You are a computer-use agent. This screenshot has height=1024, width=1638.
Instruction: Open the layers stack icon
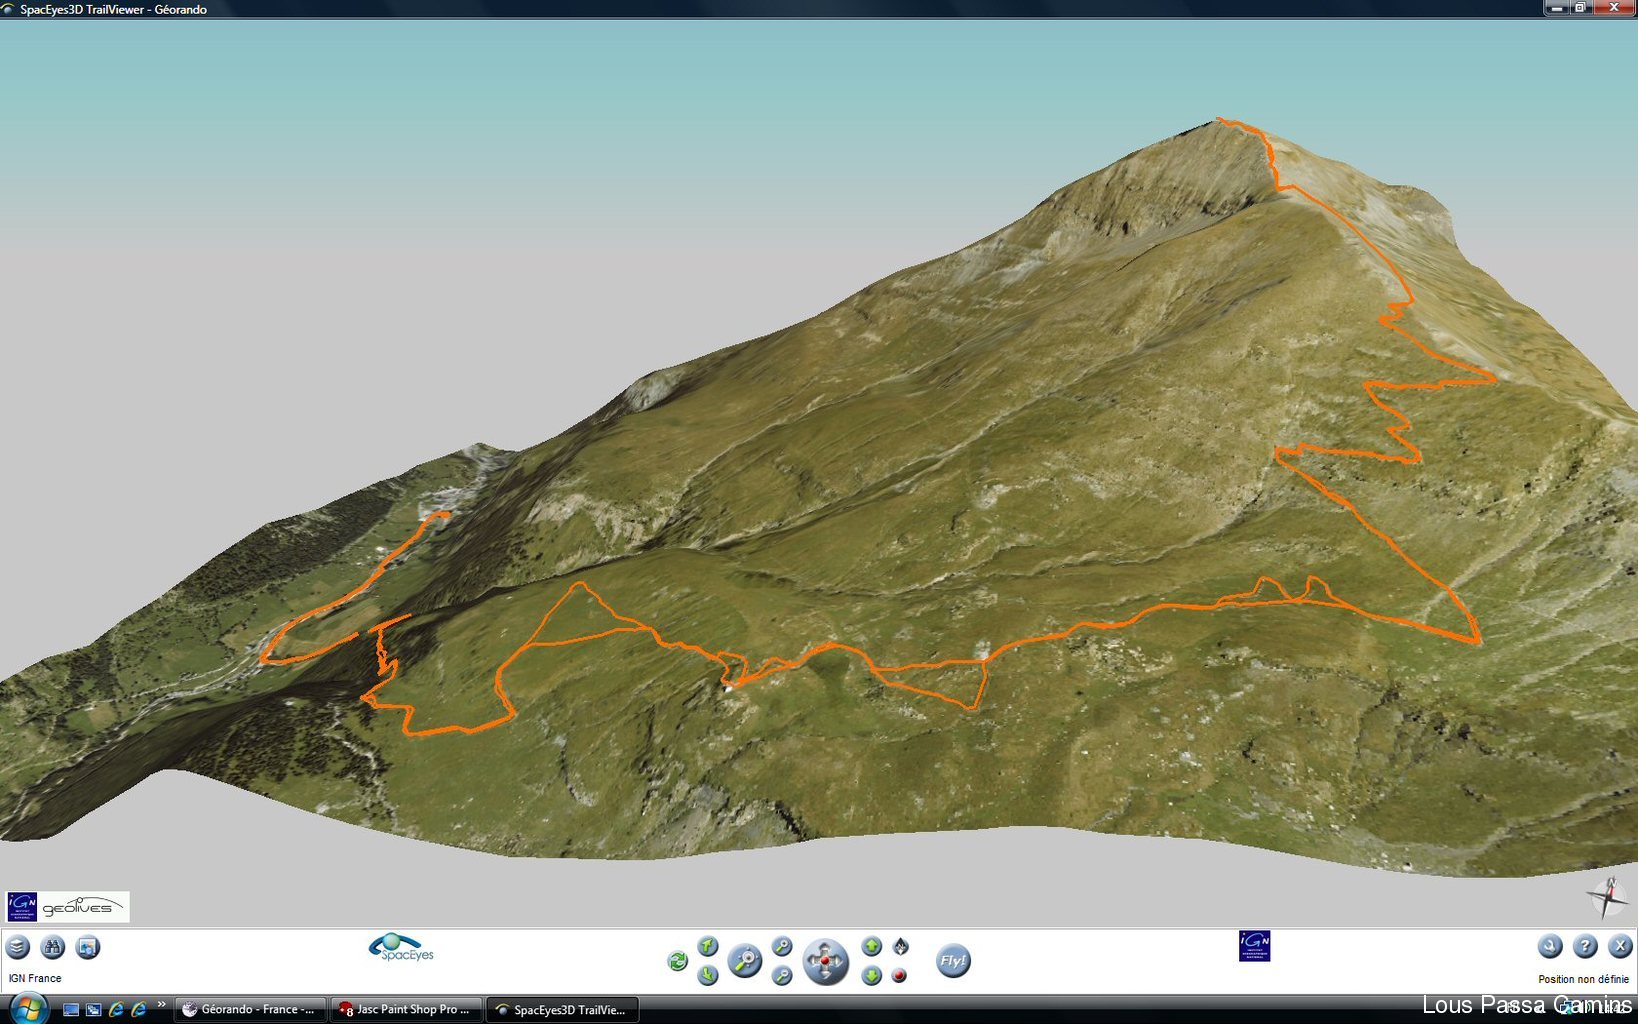(x=18, y=947)
